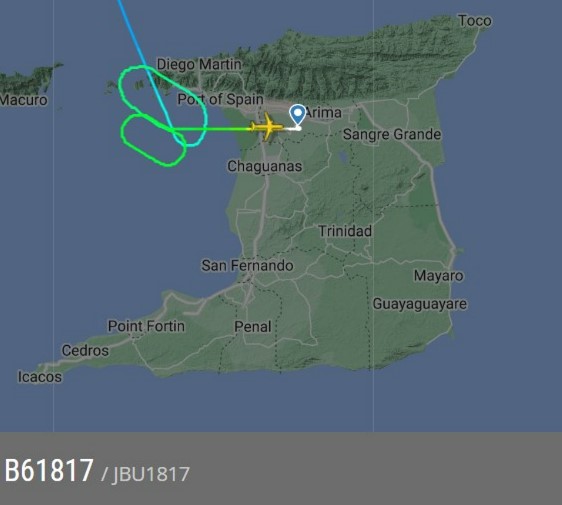Click the B61817 flight number heading
Viewport: 562px width, 505px height.
tap(49, 470)
